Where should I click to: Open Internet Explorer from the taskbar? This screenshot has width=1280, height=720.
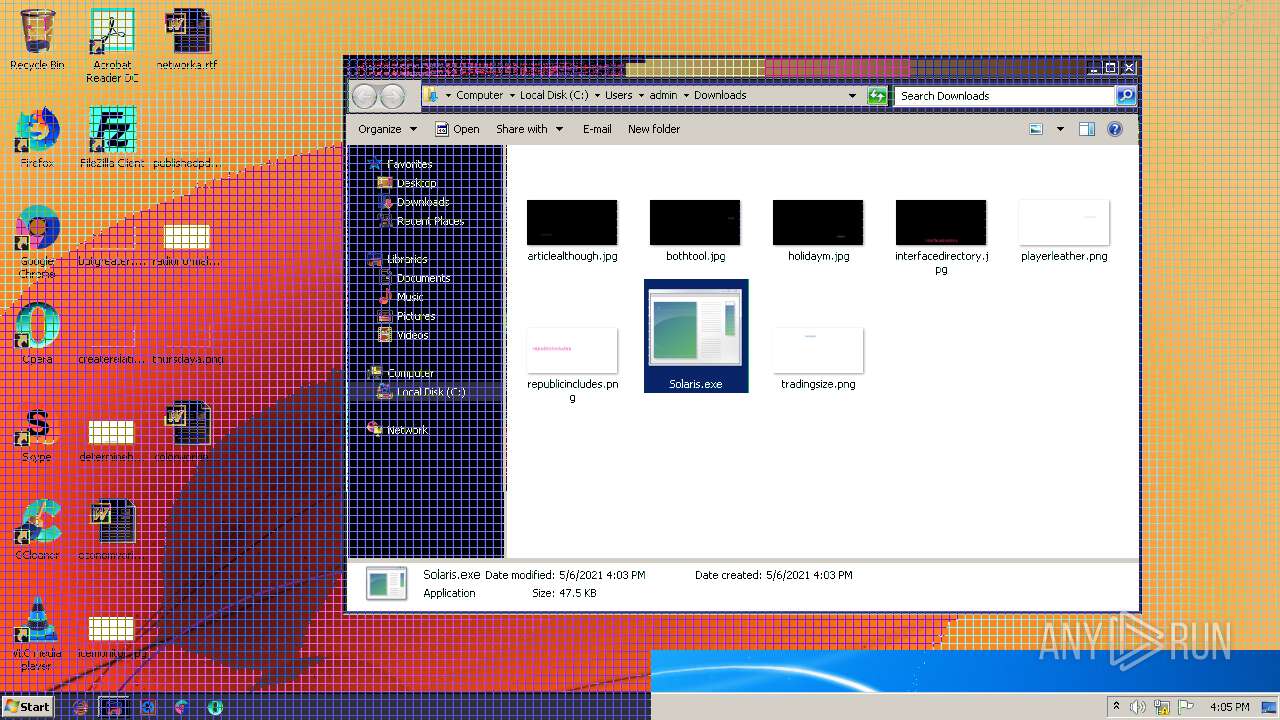[80, 707]
